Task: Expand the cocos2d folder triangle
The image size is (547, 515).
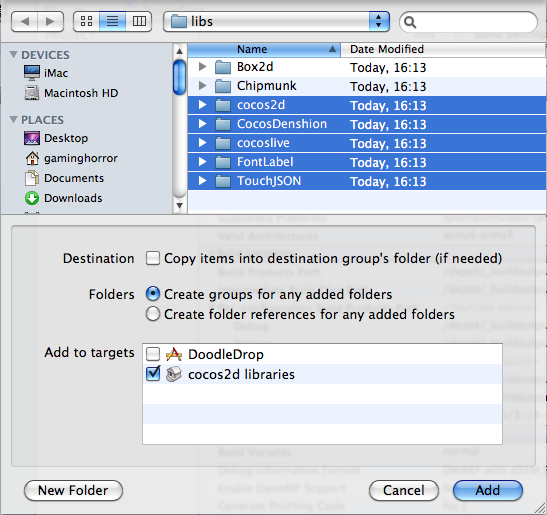Action: coord(202,105)
